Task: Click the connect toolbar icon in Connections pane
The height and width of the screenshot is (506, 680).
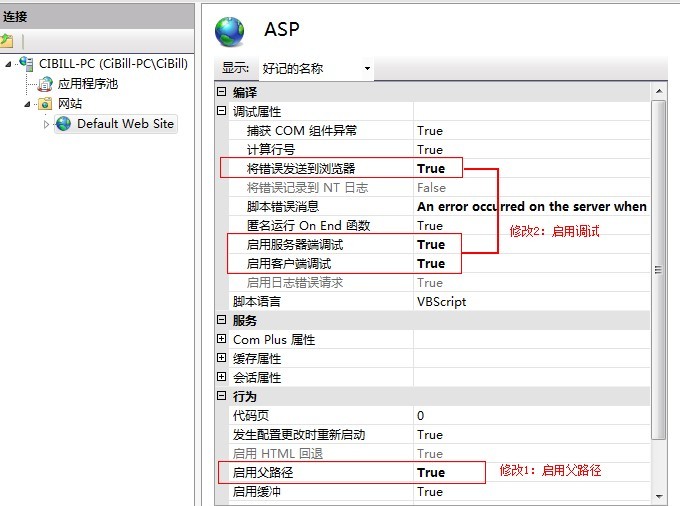Action: pos(7,41)
